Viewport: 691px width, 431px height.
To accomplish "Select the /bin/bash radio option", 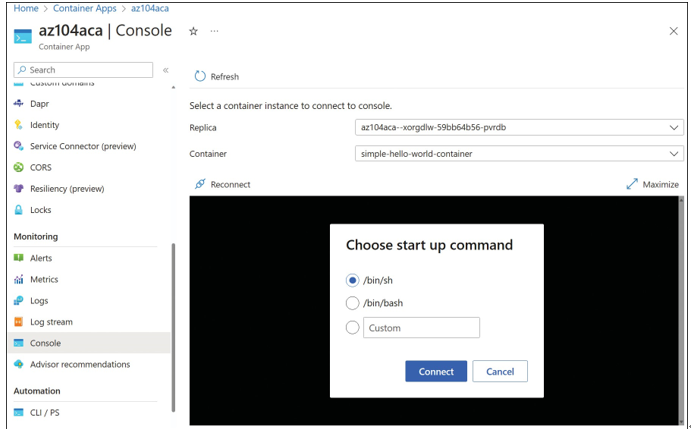I will pyautogui.click(x=352, y=303).
